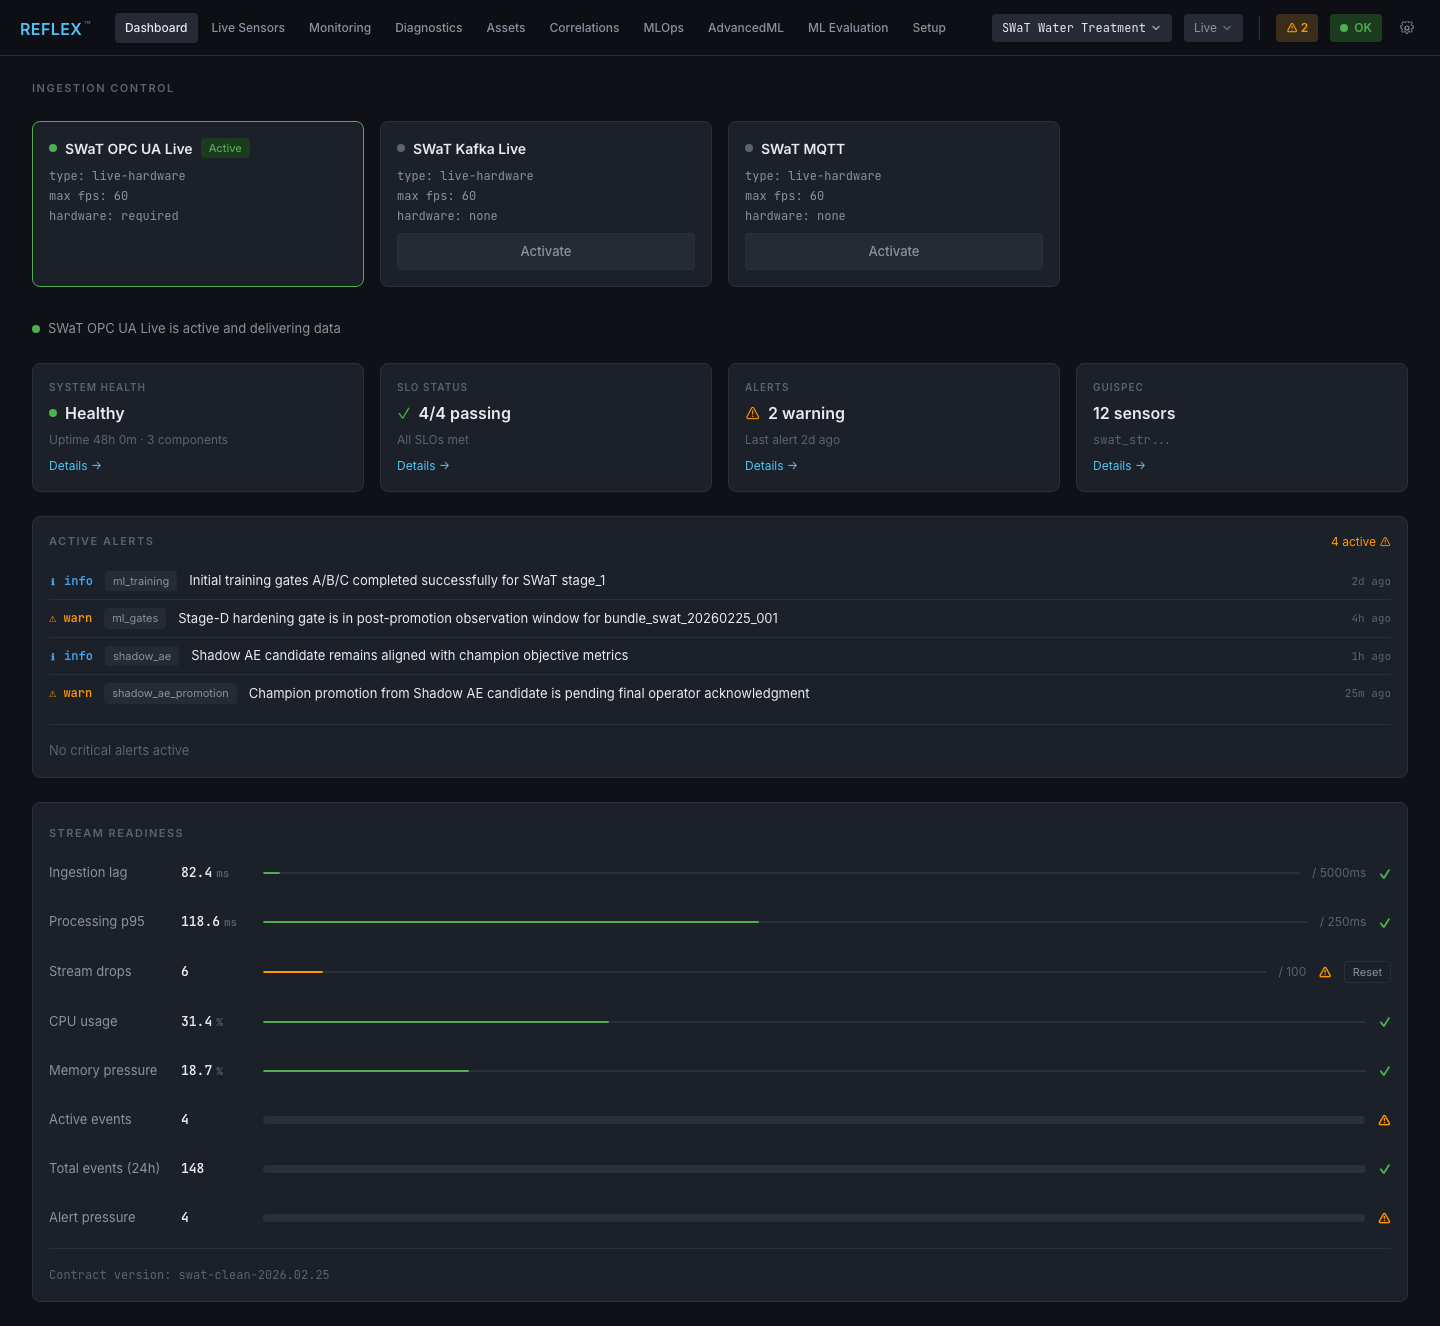The width and height of the screenshot is (1440, 1326).
Task: Activate the SWaT Kafka Live source
Action: pos(546,252)
